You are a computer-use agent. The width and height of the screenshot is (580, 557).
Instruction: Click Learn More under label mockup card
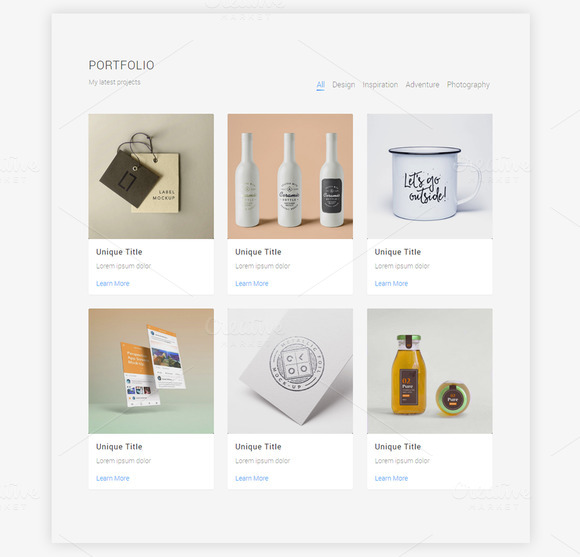(113, 284)
